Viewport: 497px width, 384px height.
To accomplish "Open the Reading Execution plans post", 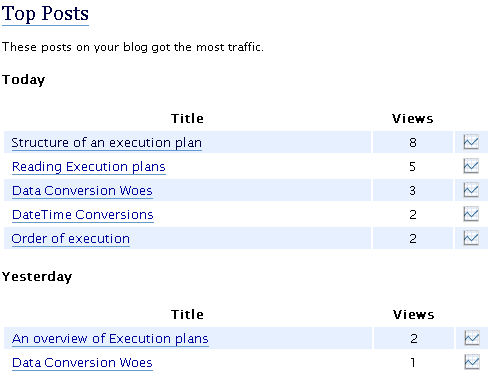I will 89,167.
